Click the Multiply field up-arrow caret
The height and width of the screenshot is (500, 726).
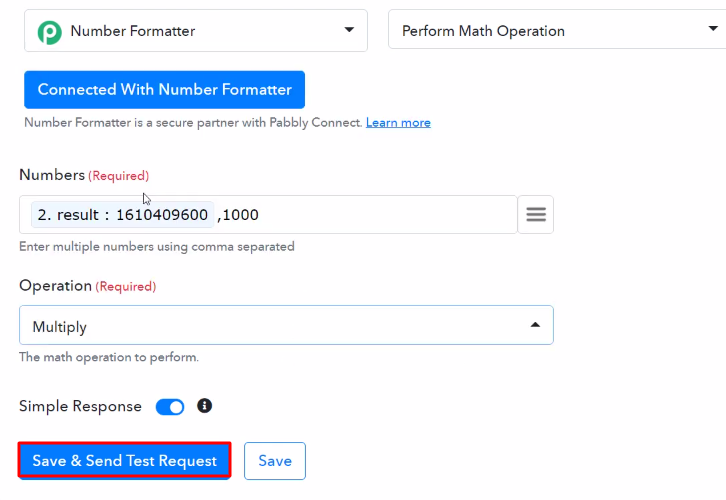click(x=535, y=325)
